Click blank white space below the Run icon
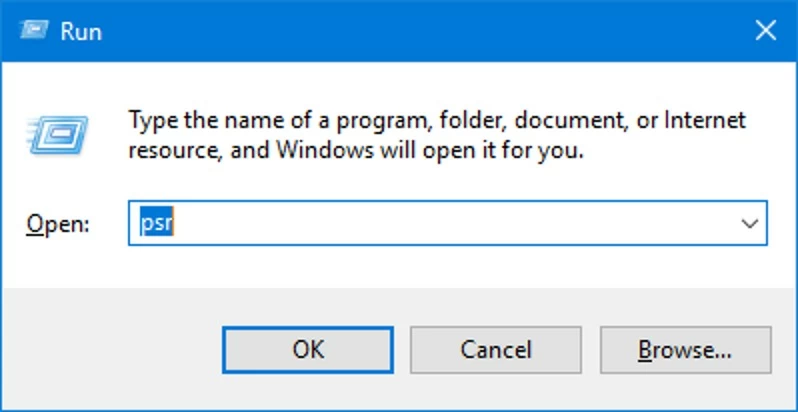798x412 pixels. [58, 180]
